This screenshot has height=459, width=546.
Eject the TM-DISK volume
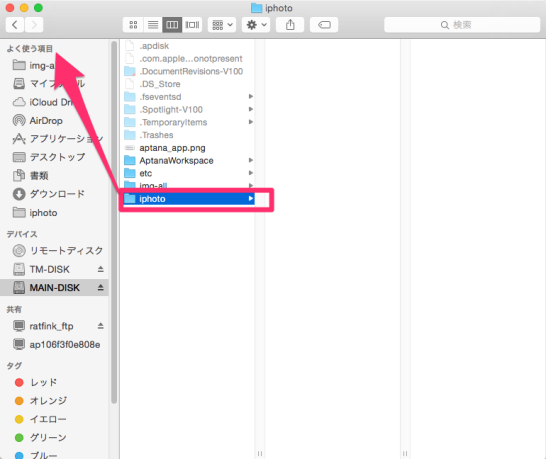(101, 269)
